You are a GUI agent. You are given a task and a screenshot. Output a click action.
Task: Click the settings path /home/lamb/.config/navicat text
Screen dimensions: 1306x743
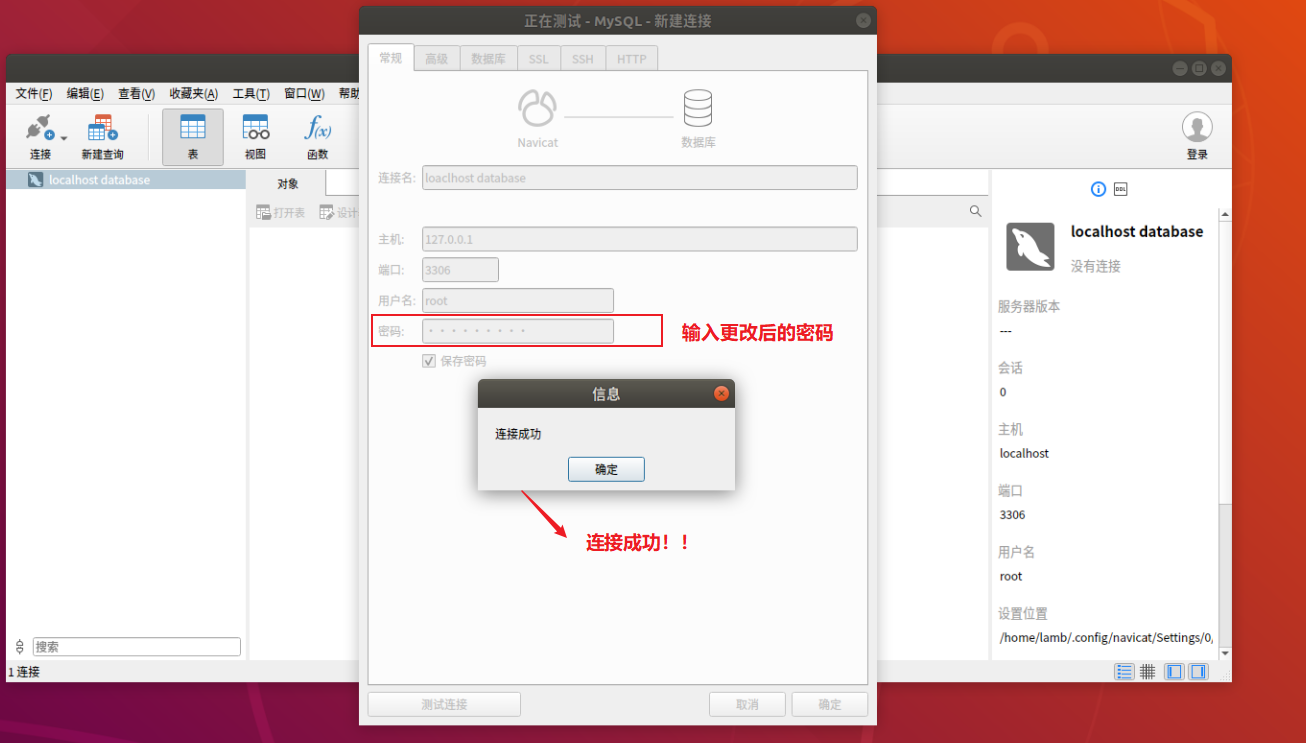click(1107, 637)
